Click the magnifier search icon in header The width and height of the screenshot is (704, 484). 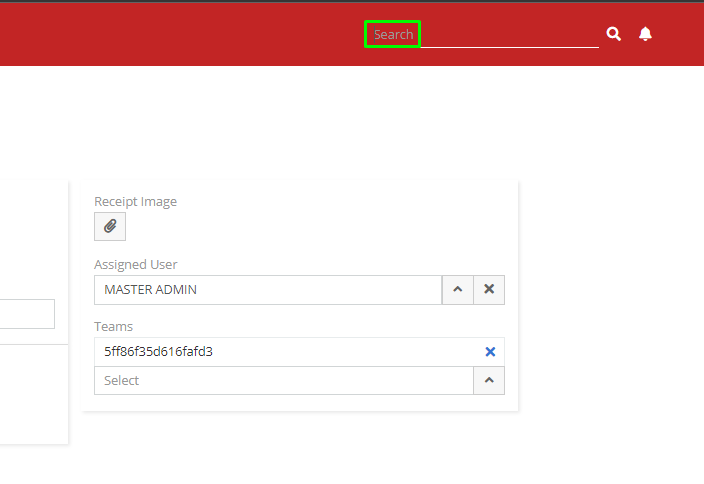(614, 34)
